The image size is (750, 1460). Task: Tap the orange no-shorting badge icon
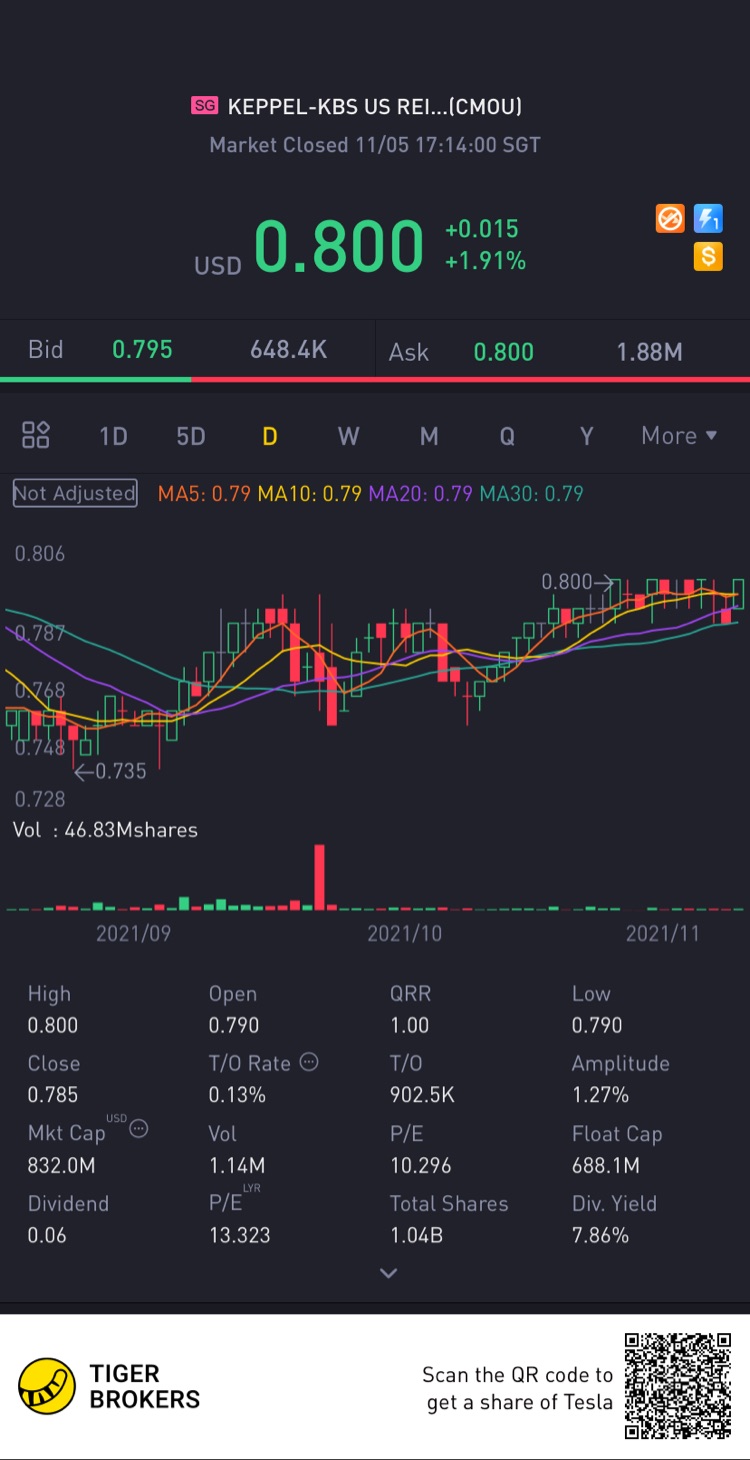tap(670, 218)
